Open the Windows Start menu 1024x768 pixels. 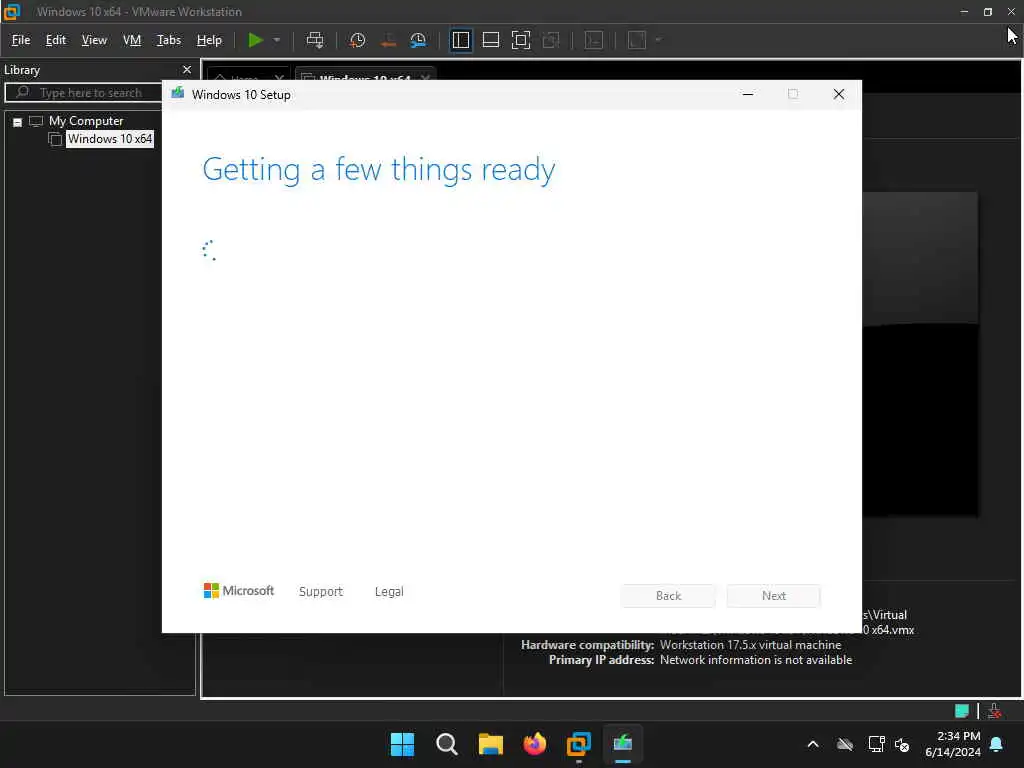[x=402, y=744]
